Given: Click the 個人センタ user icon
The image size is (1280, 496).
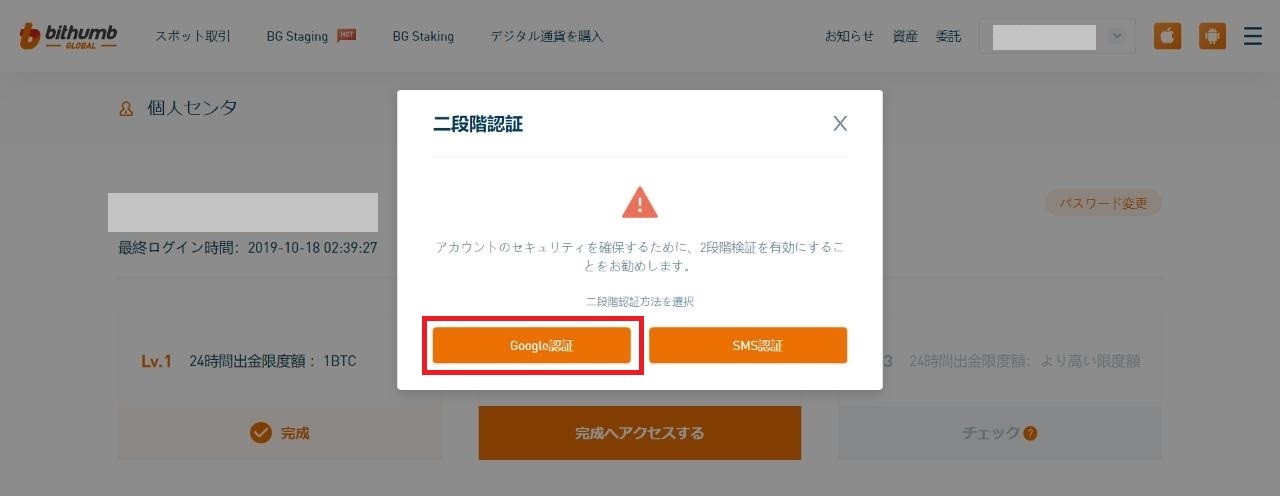Looking at the screenshot, I should coord(126,109).
